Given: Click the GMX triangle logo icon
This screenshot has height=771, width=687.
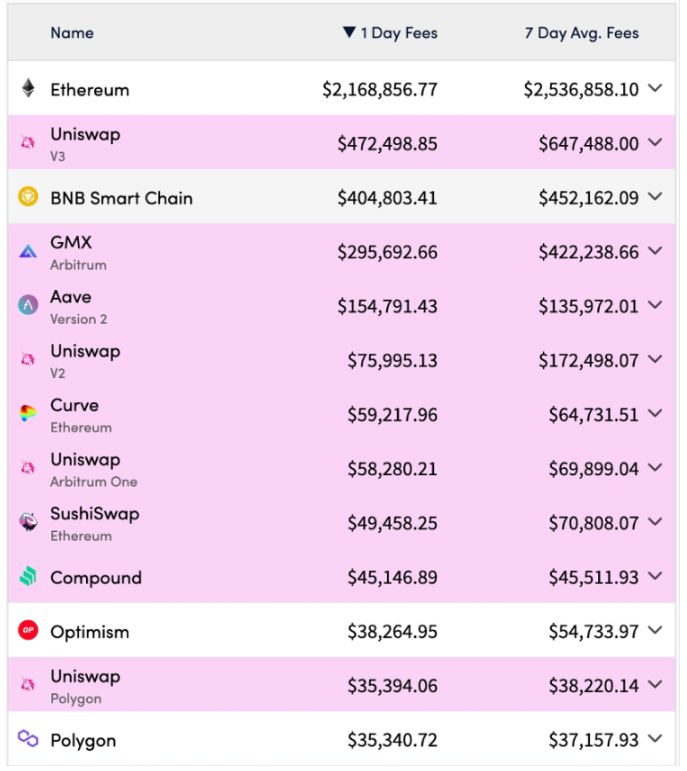Looking at the screenshot, I should 28,251.
